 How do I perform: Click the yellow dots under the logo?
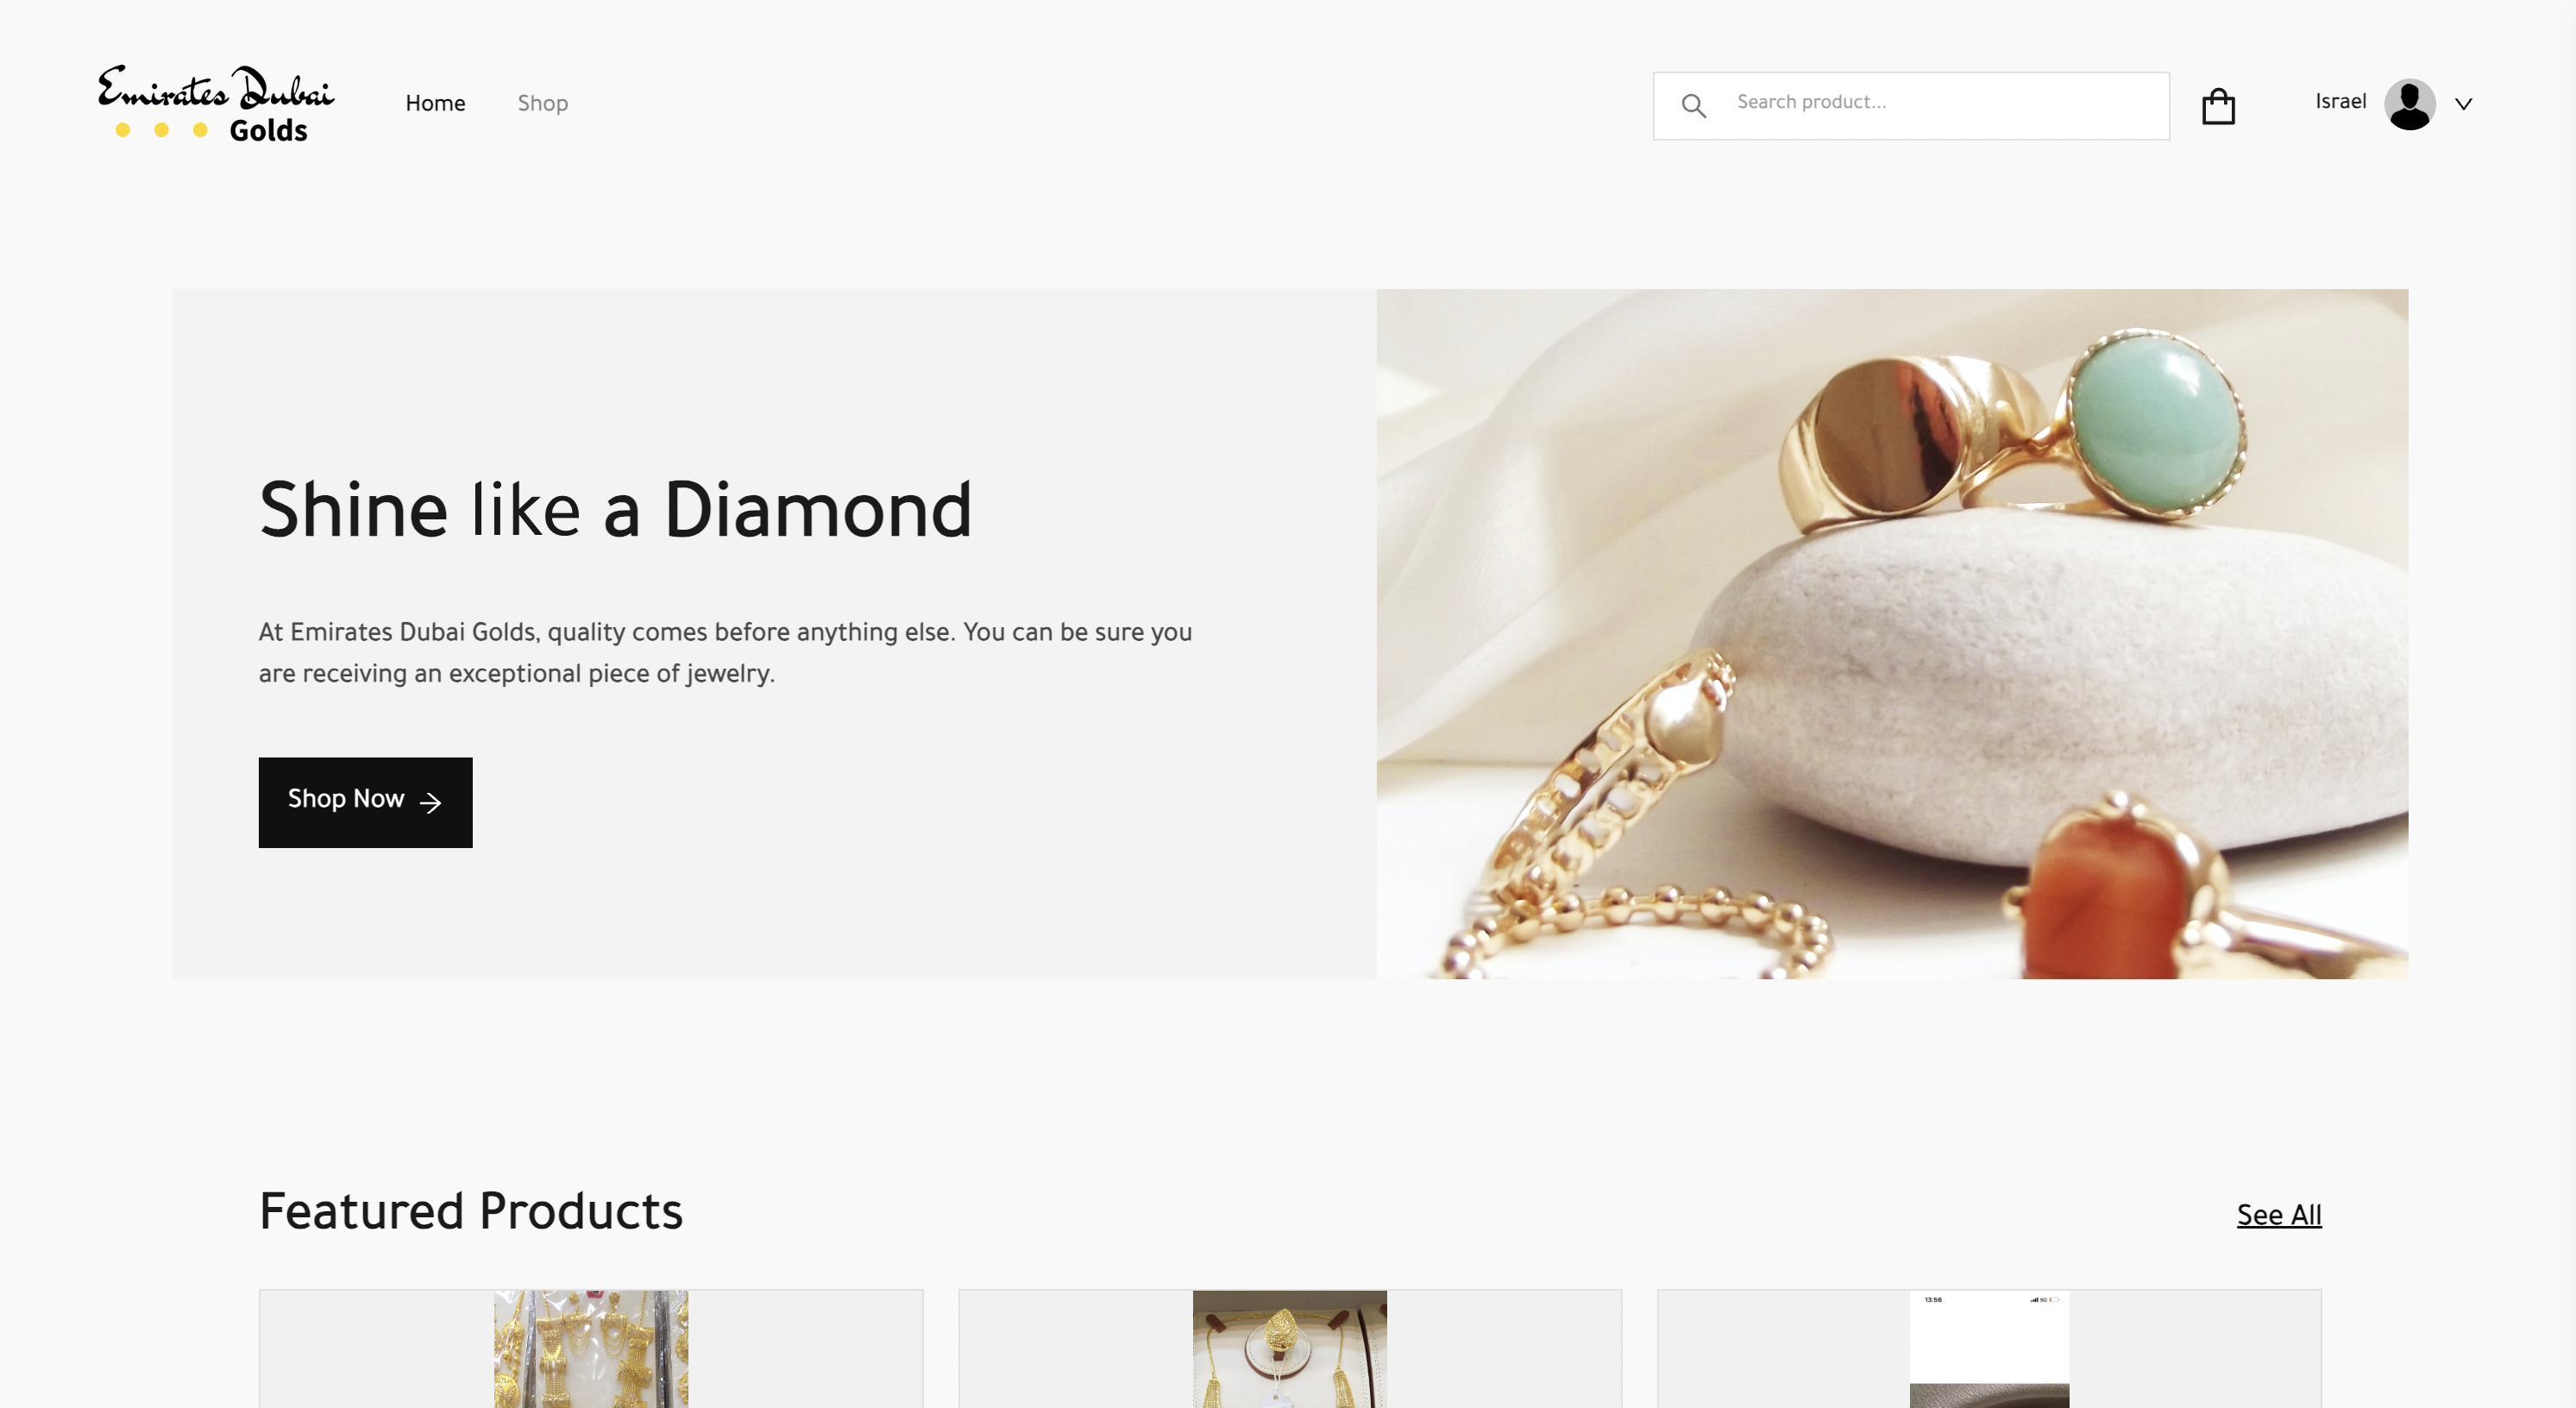point(161,130)
